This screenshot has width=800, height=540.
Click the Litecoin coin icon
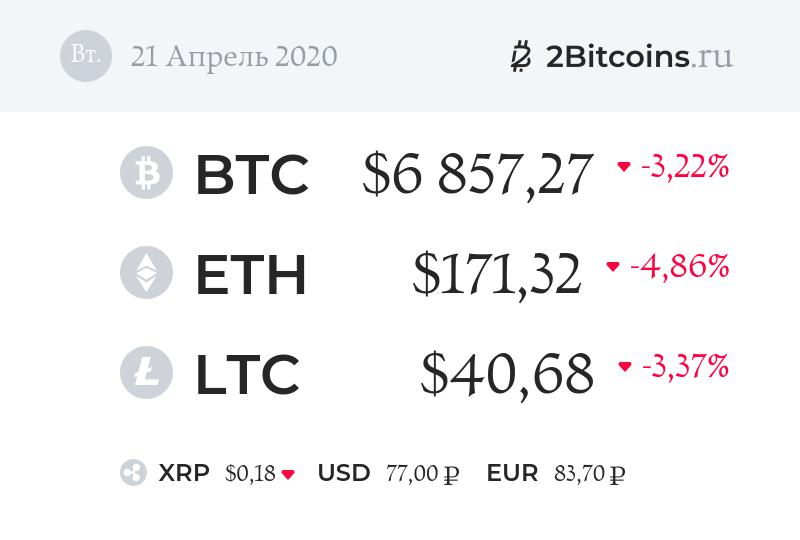[x=146, y=373]
